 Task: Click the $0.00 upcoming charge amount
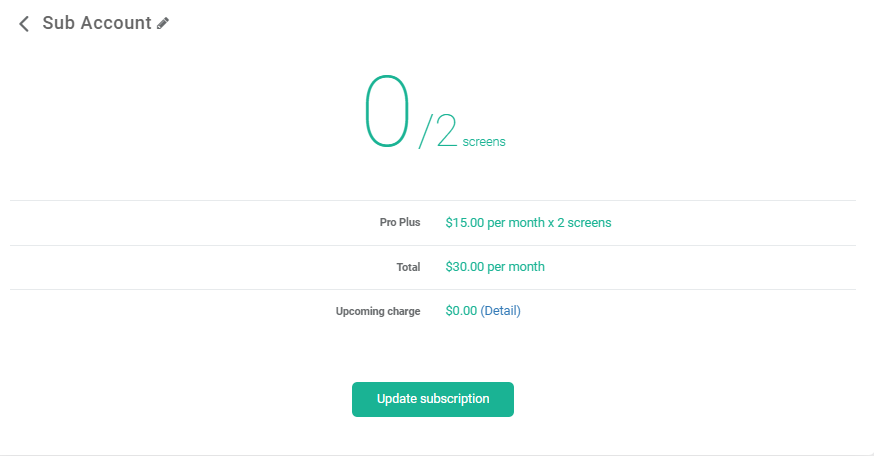pos(461,311)
